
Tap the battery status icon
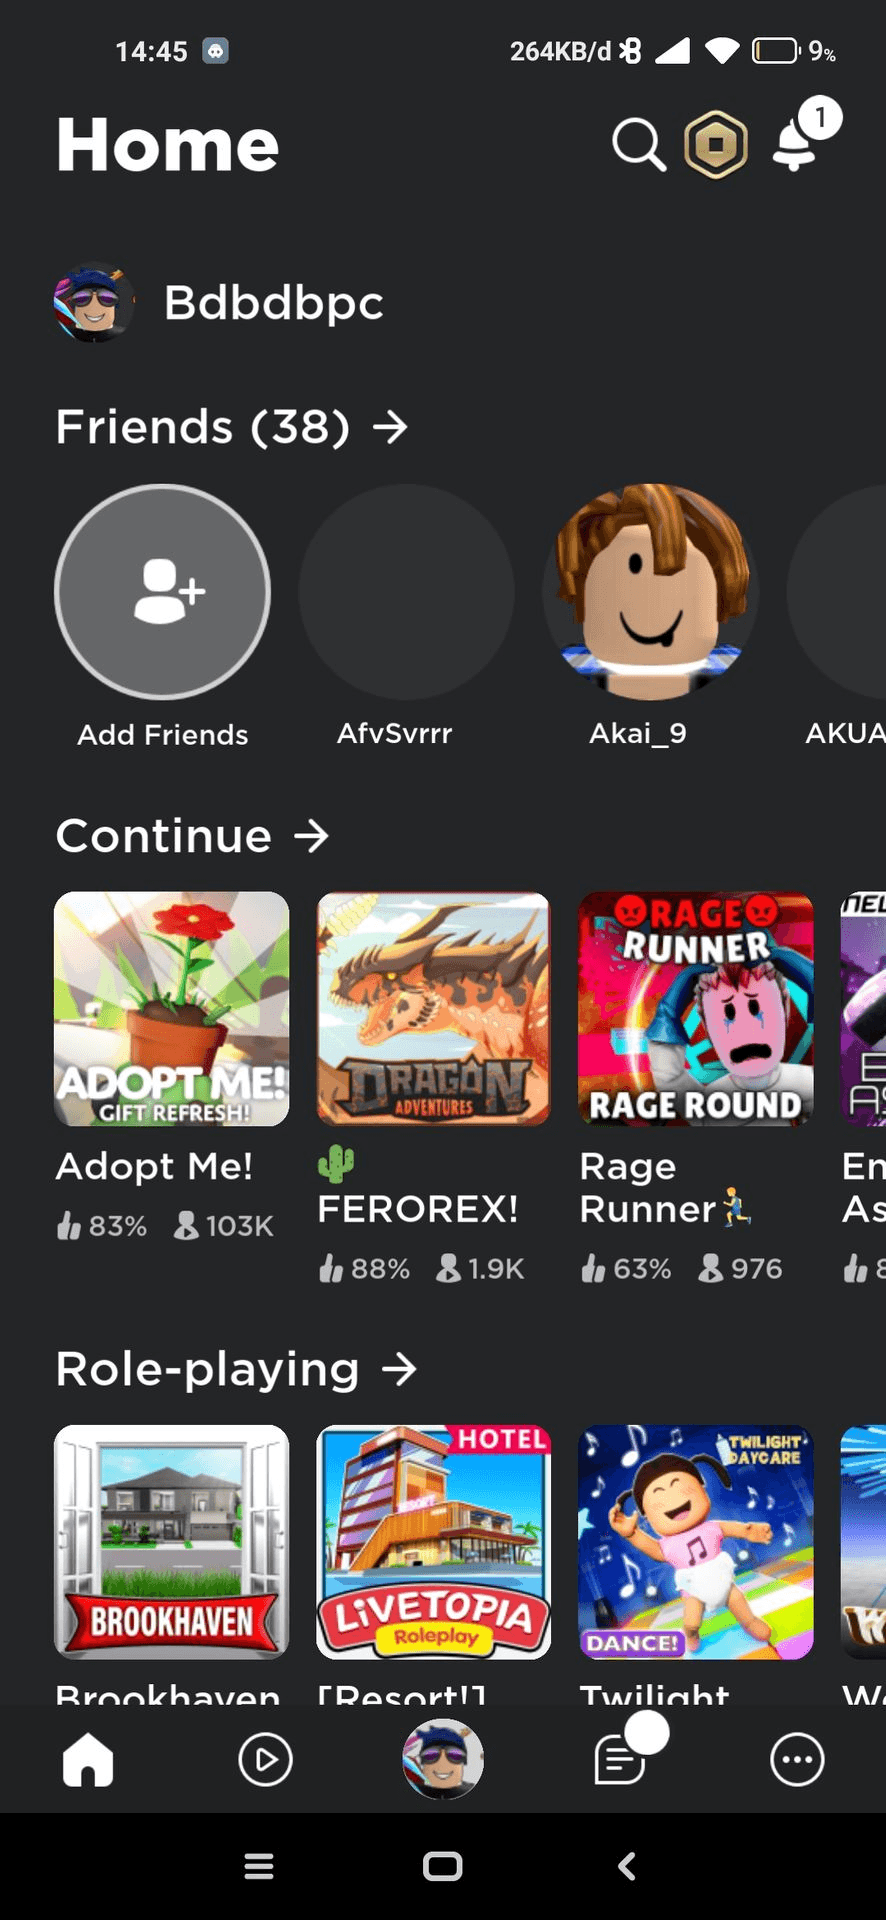coord(776,50)
